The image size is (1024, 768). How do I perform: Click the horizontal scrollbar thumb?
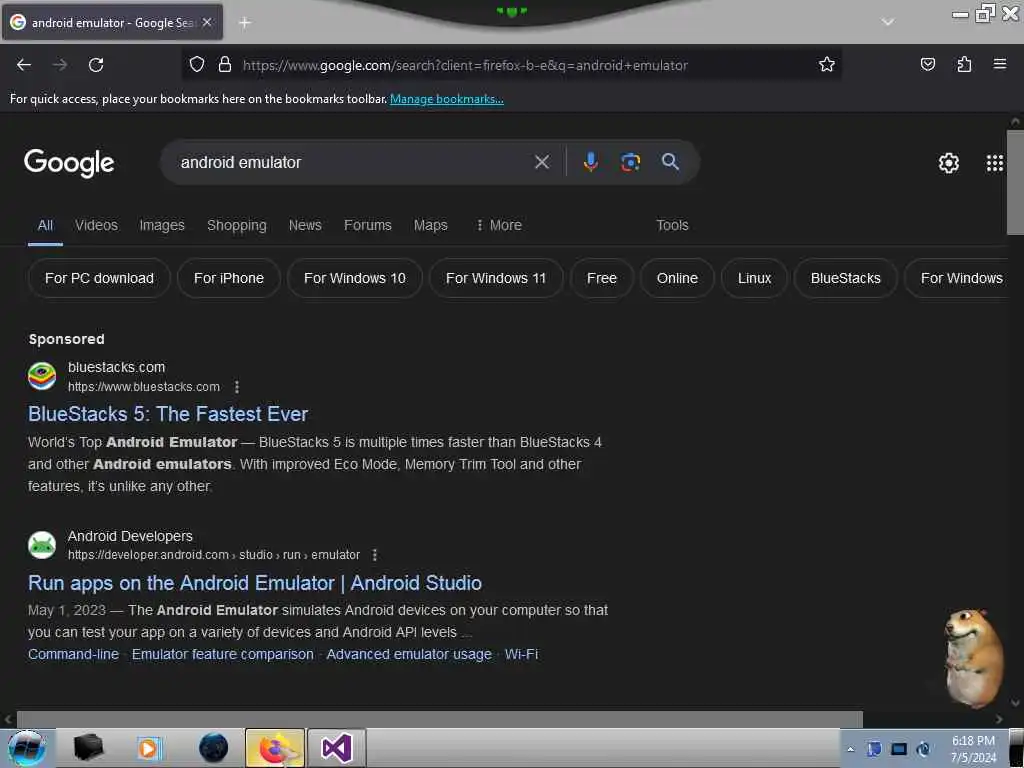440,719
